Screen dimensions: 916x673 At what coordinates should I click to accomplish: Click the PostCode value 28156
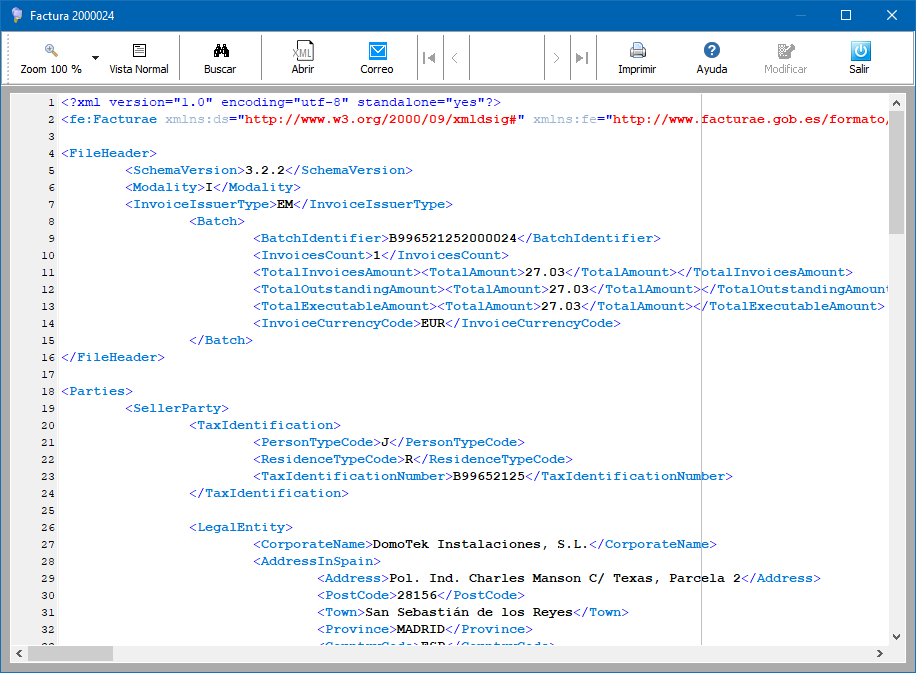417,595
